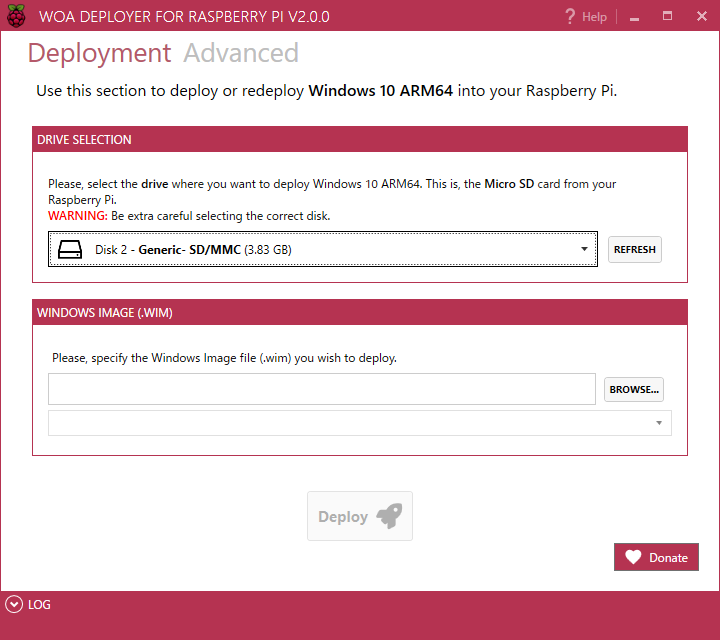720x640 pixels.
Task: Open Help from the title bar
Action: tap(586, 17)
